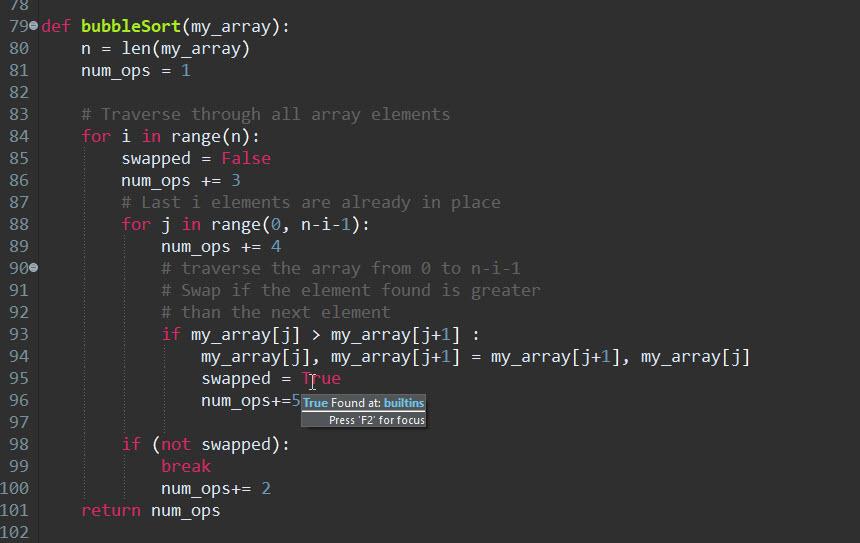Click 'num_ops+= 2' on line 100
The image size is (860, 543).
[216, 488]
